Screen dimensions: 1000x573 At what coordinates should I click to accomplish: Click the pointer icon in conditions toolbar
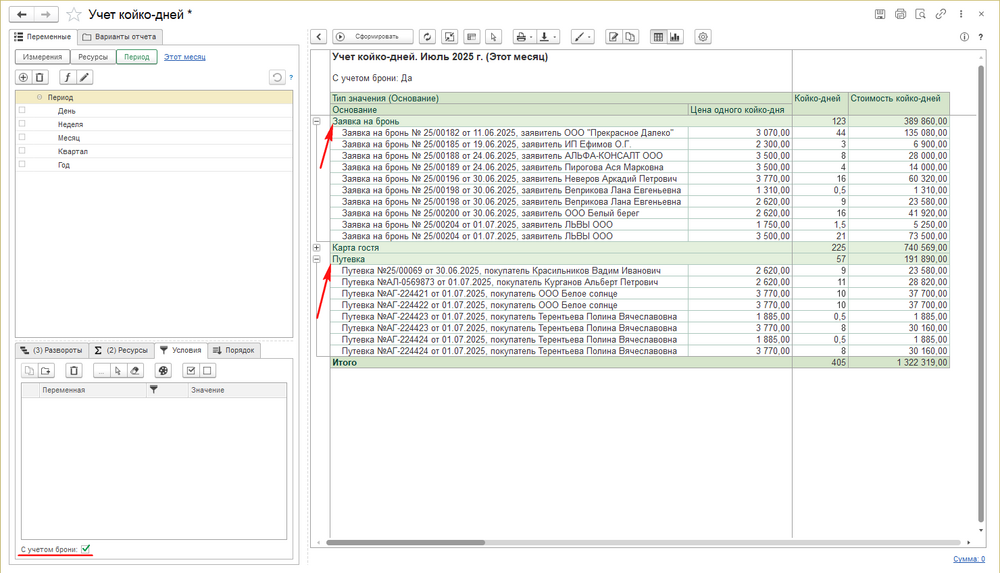(x=118, y=371)
